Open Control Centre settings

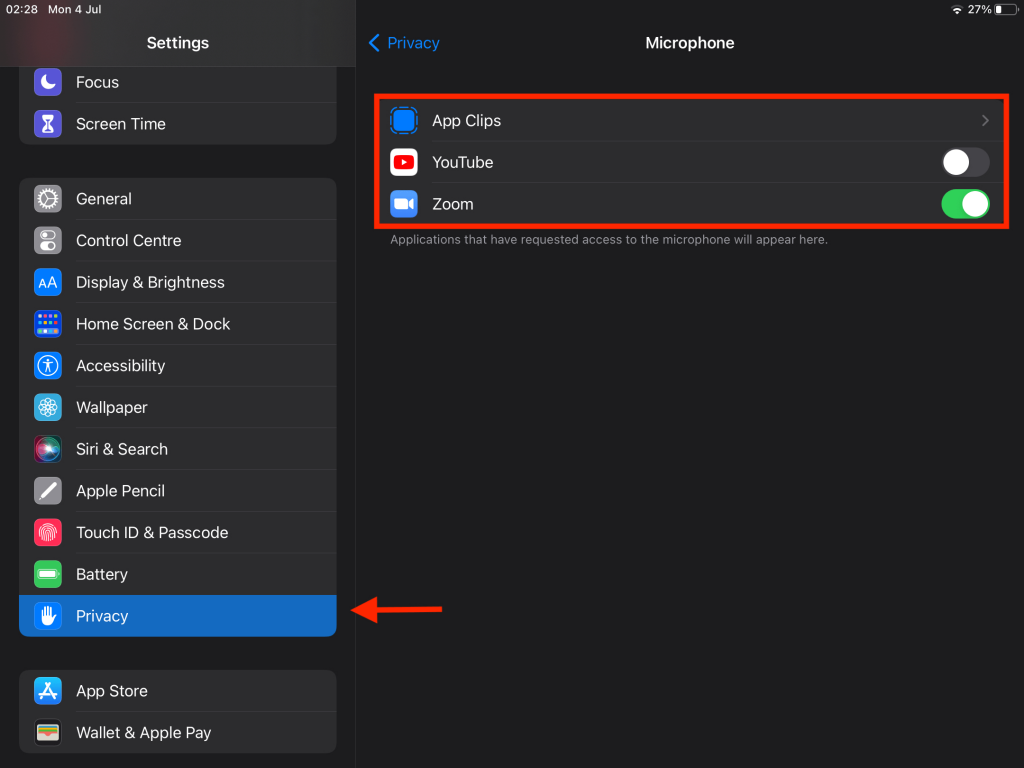(x=178, y=240)
